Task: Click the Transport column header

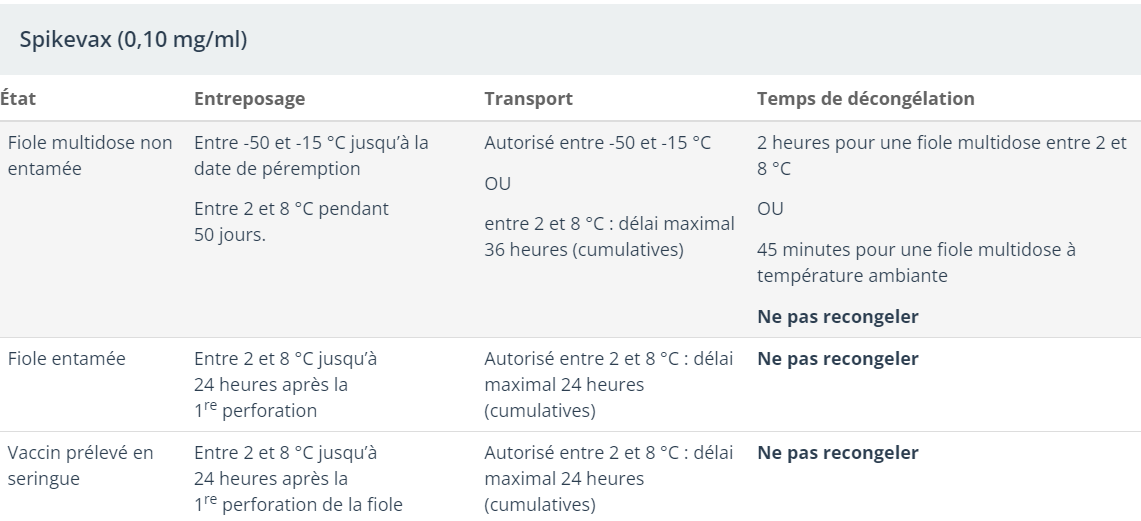Action: tap(528, 99)
